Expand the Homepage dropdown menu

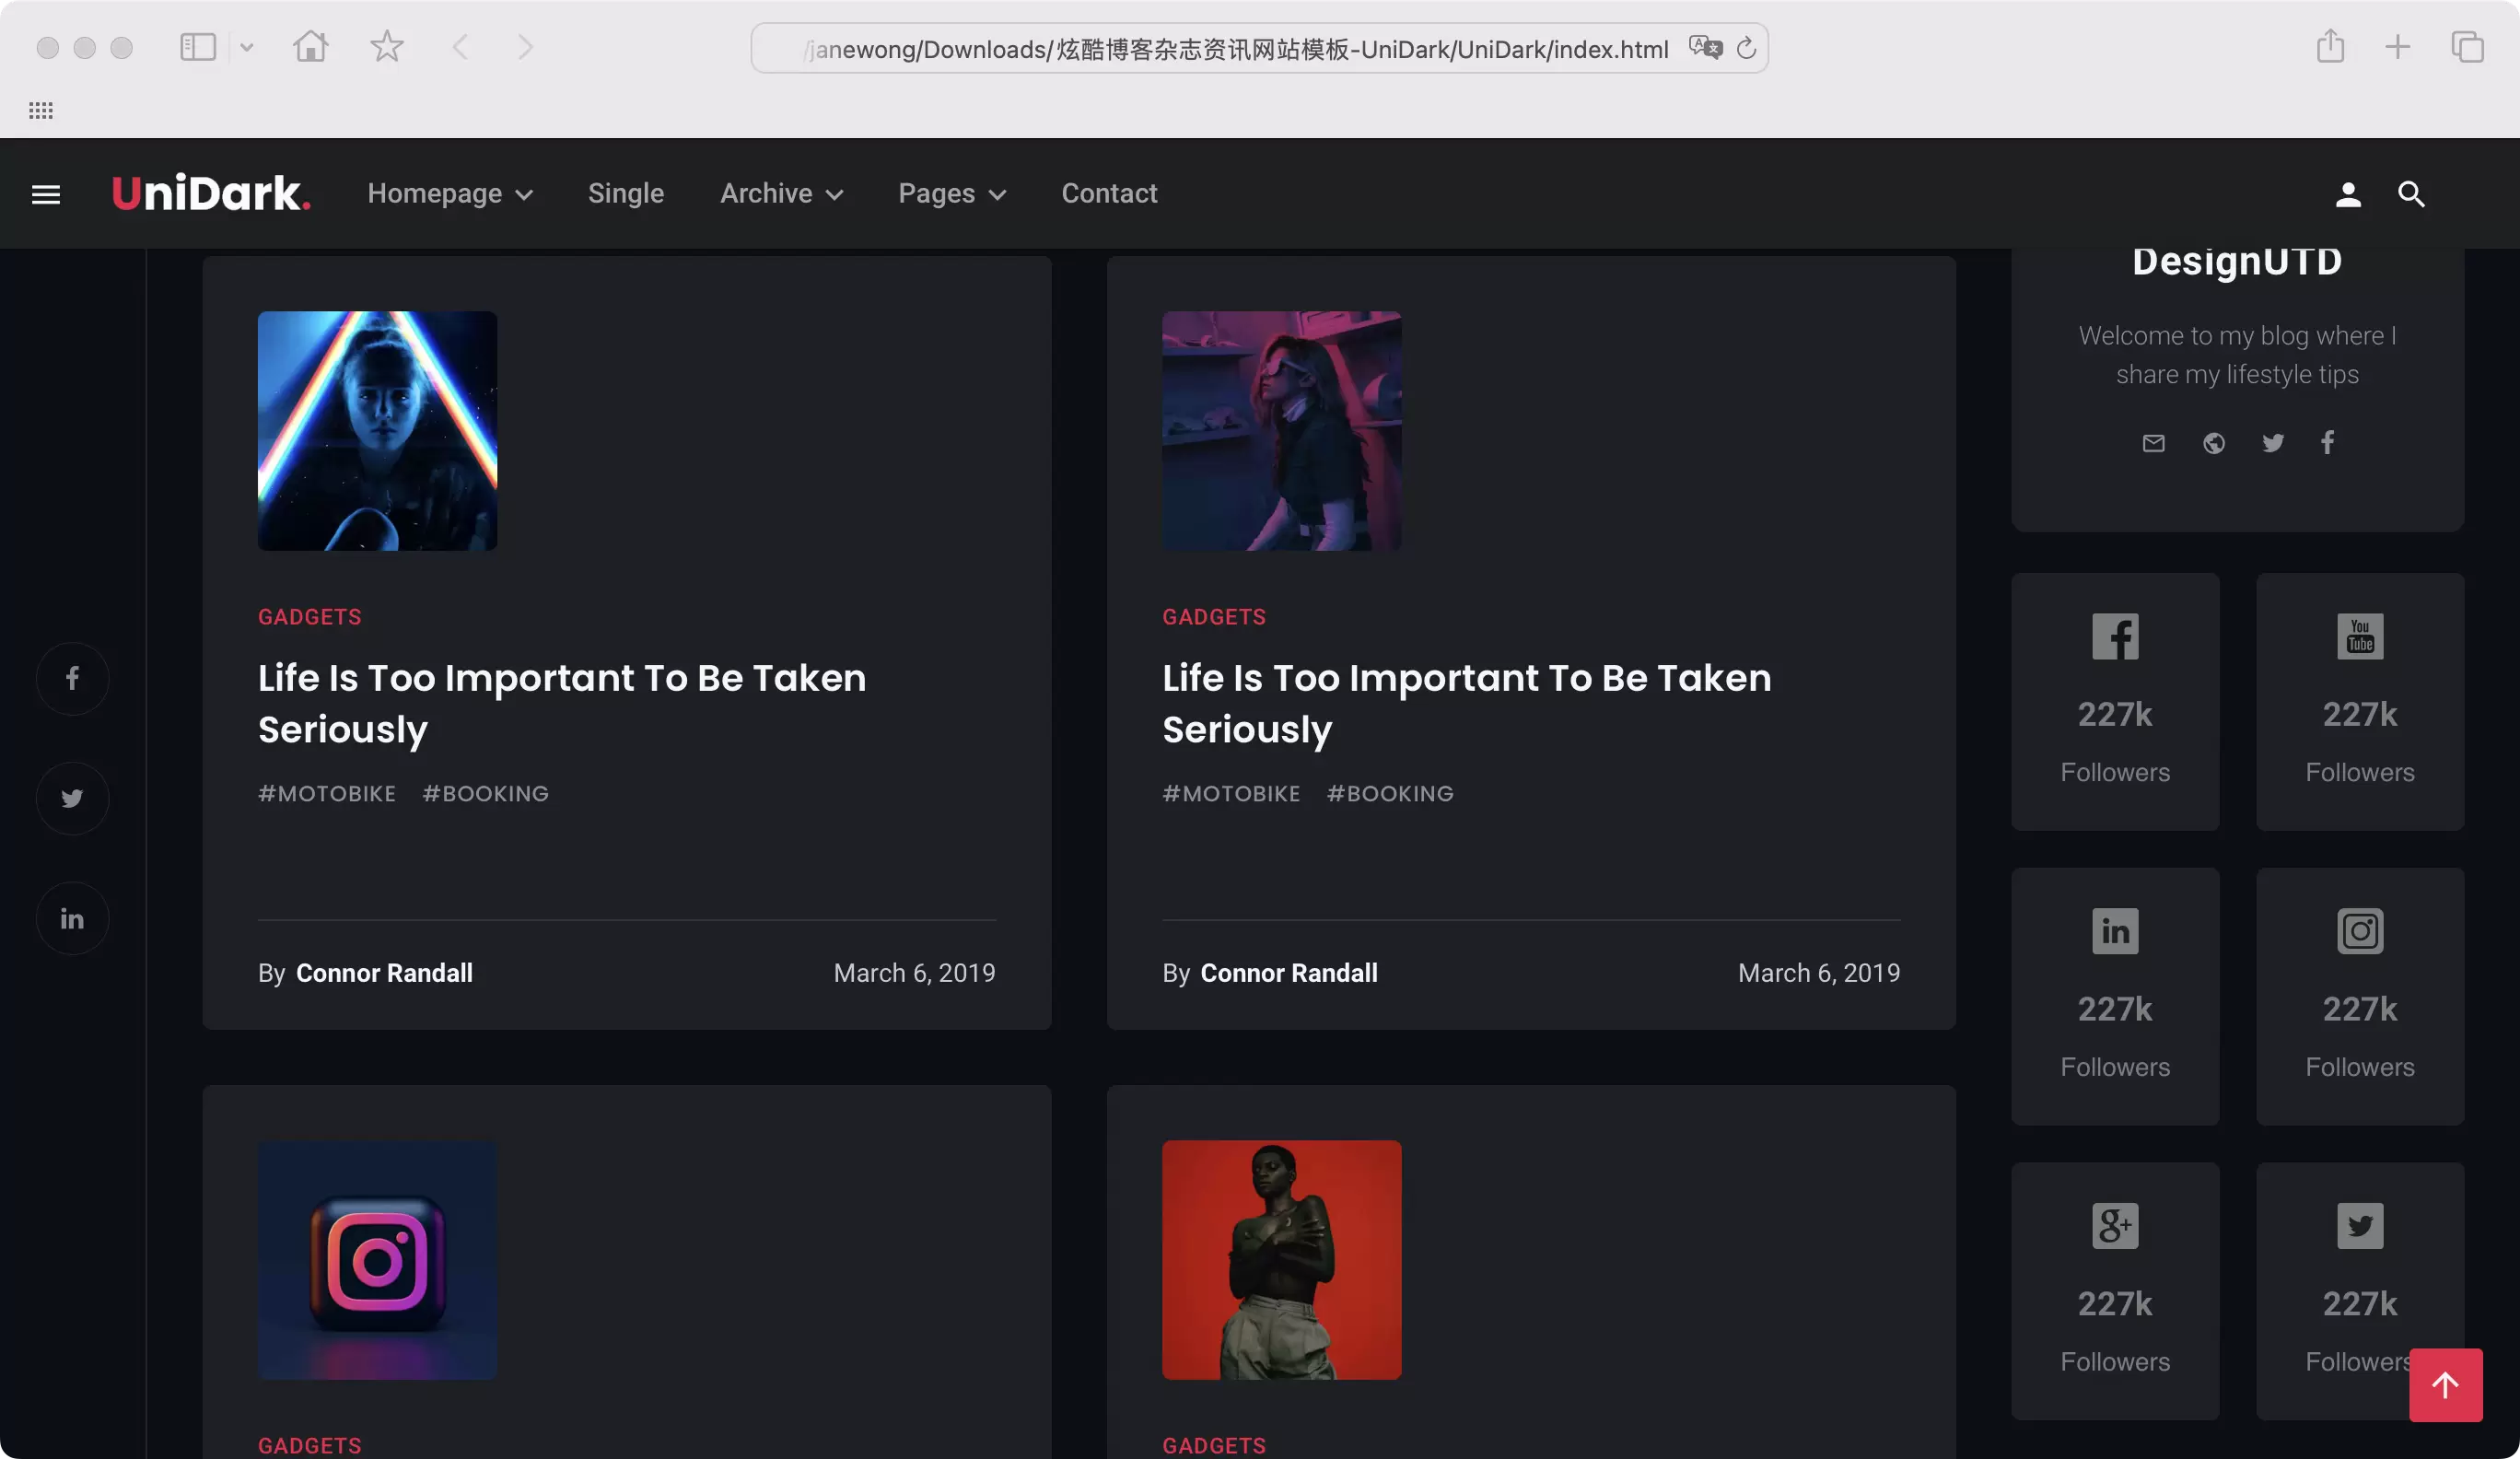click(449, 193)
